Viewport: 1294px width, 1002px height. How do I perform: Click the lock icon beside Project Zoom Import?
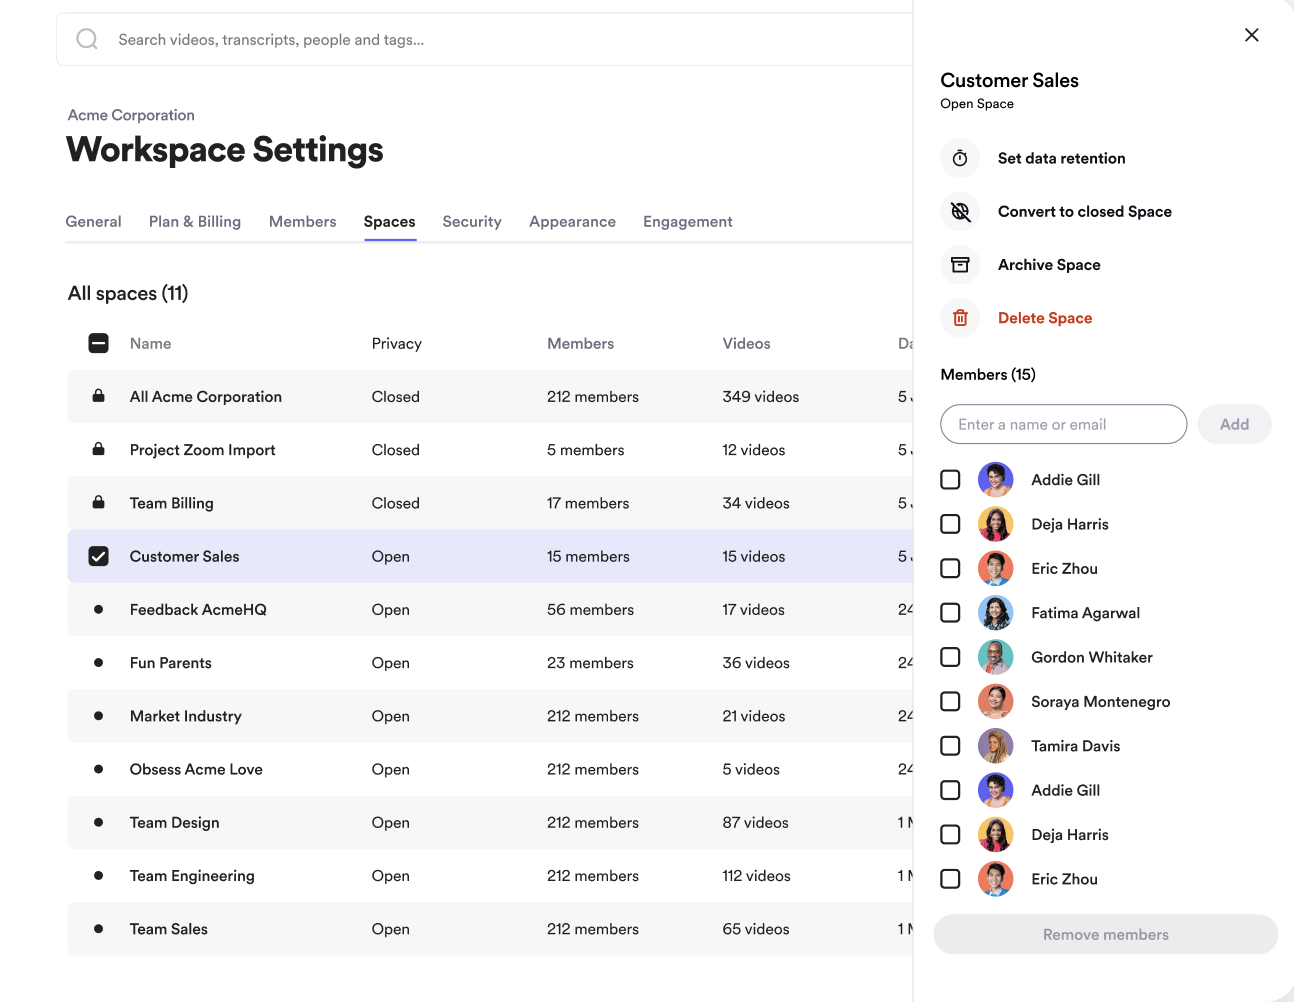tap(98, 450)
